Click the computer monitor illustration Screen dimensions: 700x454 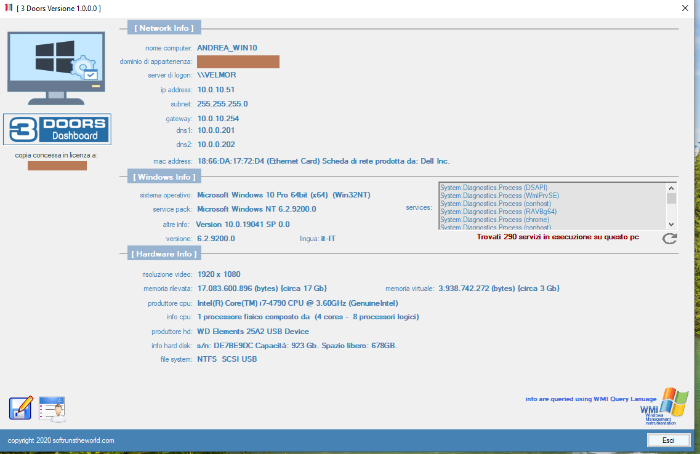[x=56, y=68]
